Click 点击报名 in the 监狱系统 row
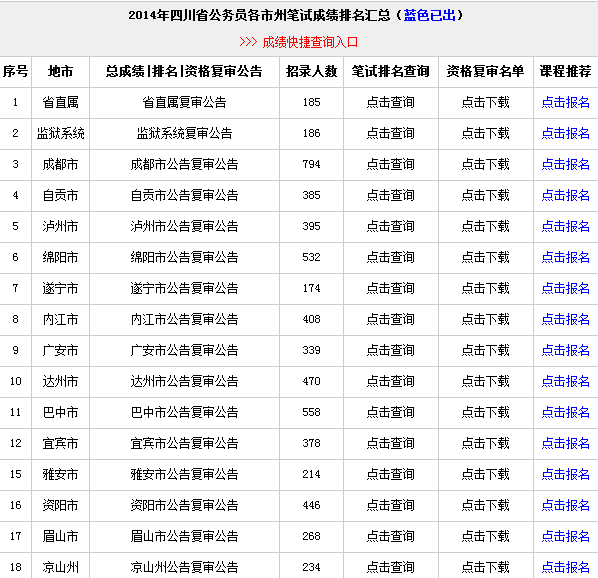598x578 pixels. pyautogui.click(x=566, y=133)
